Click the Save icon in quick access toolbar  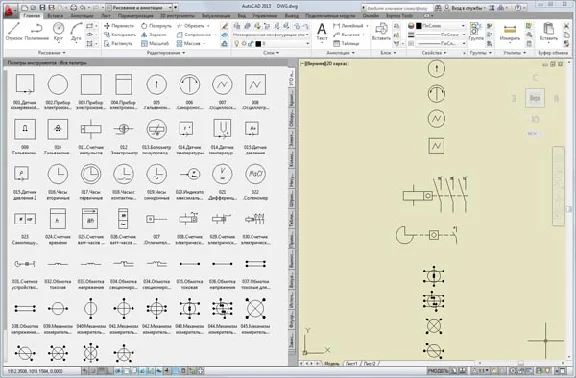coord(42,7)
